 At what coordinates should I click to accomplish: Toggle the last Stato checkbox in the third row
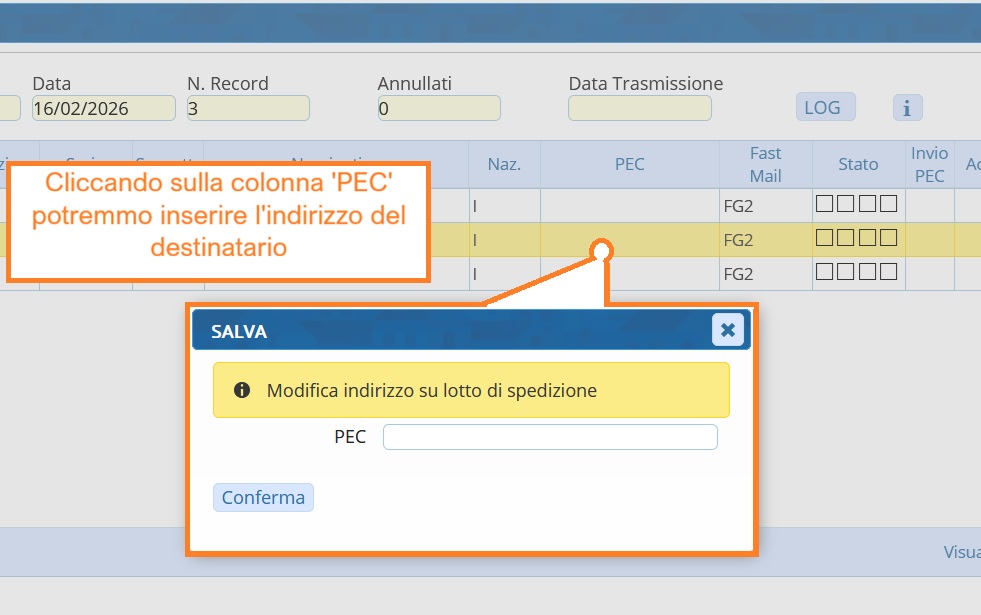coord(888,273)
